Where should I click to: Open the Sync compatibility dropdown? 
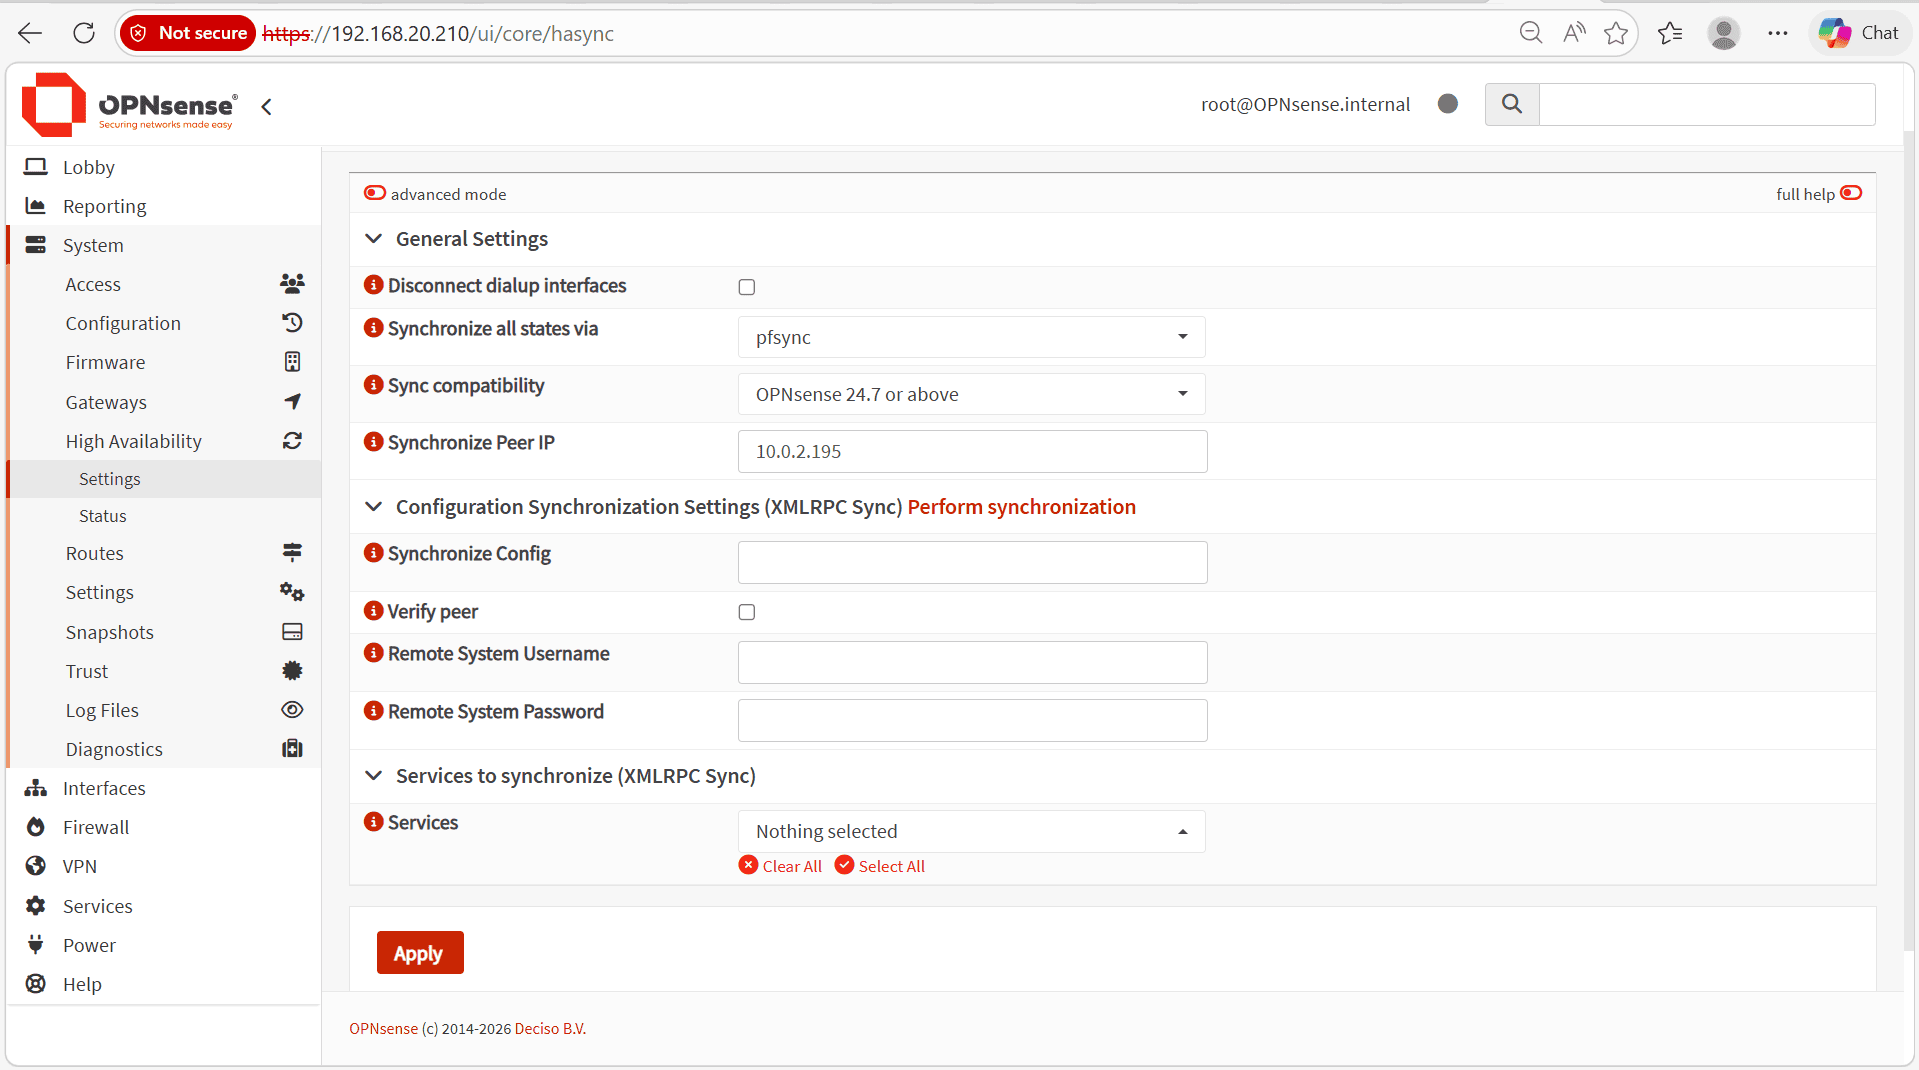tap(972, 394)
